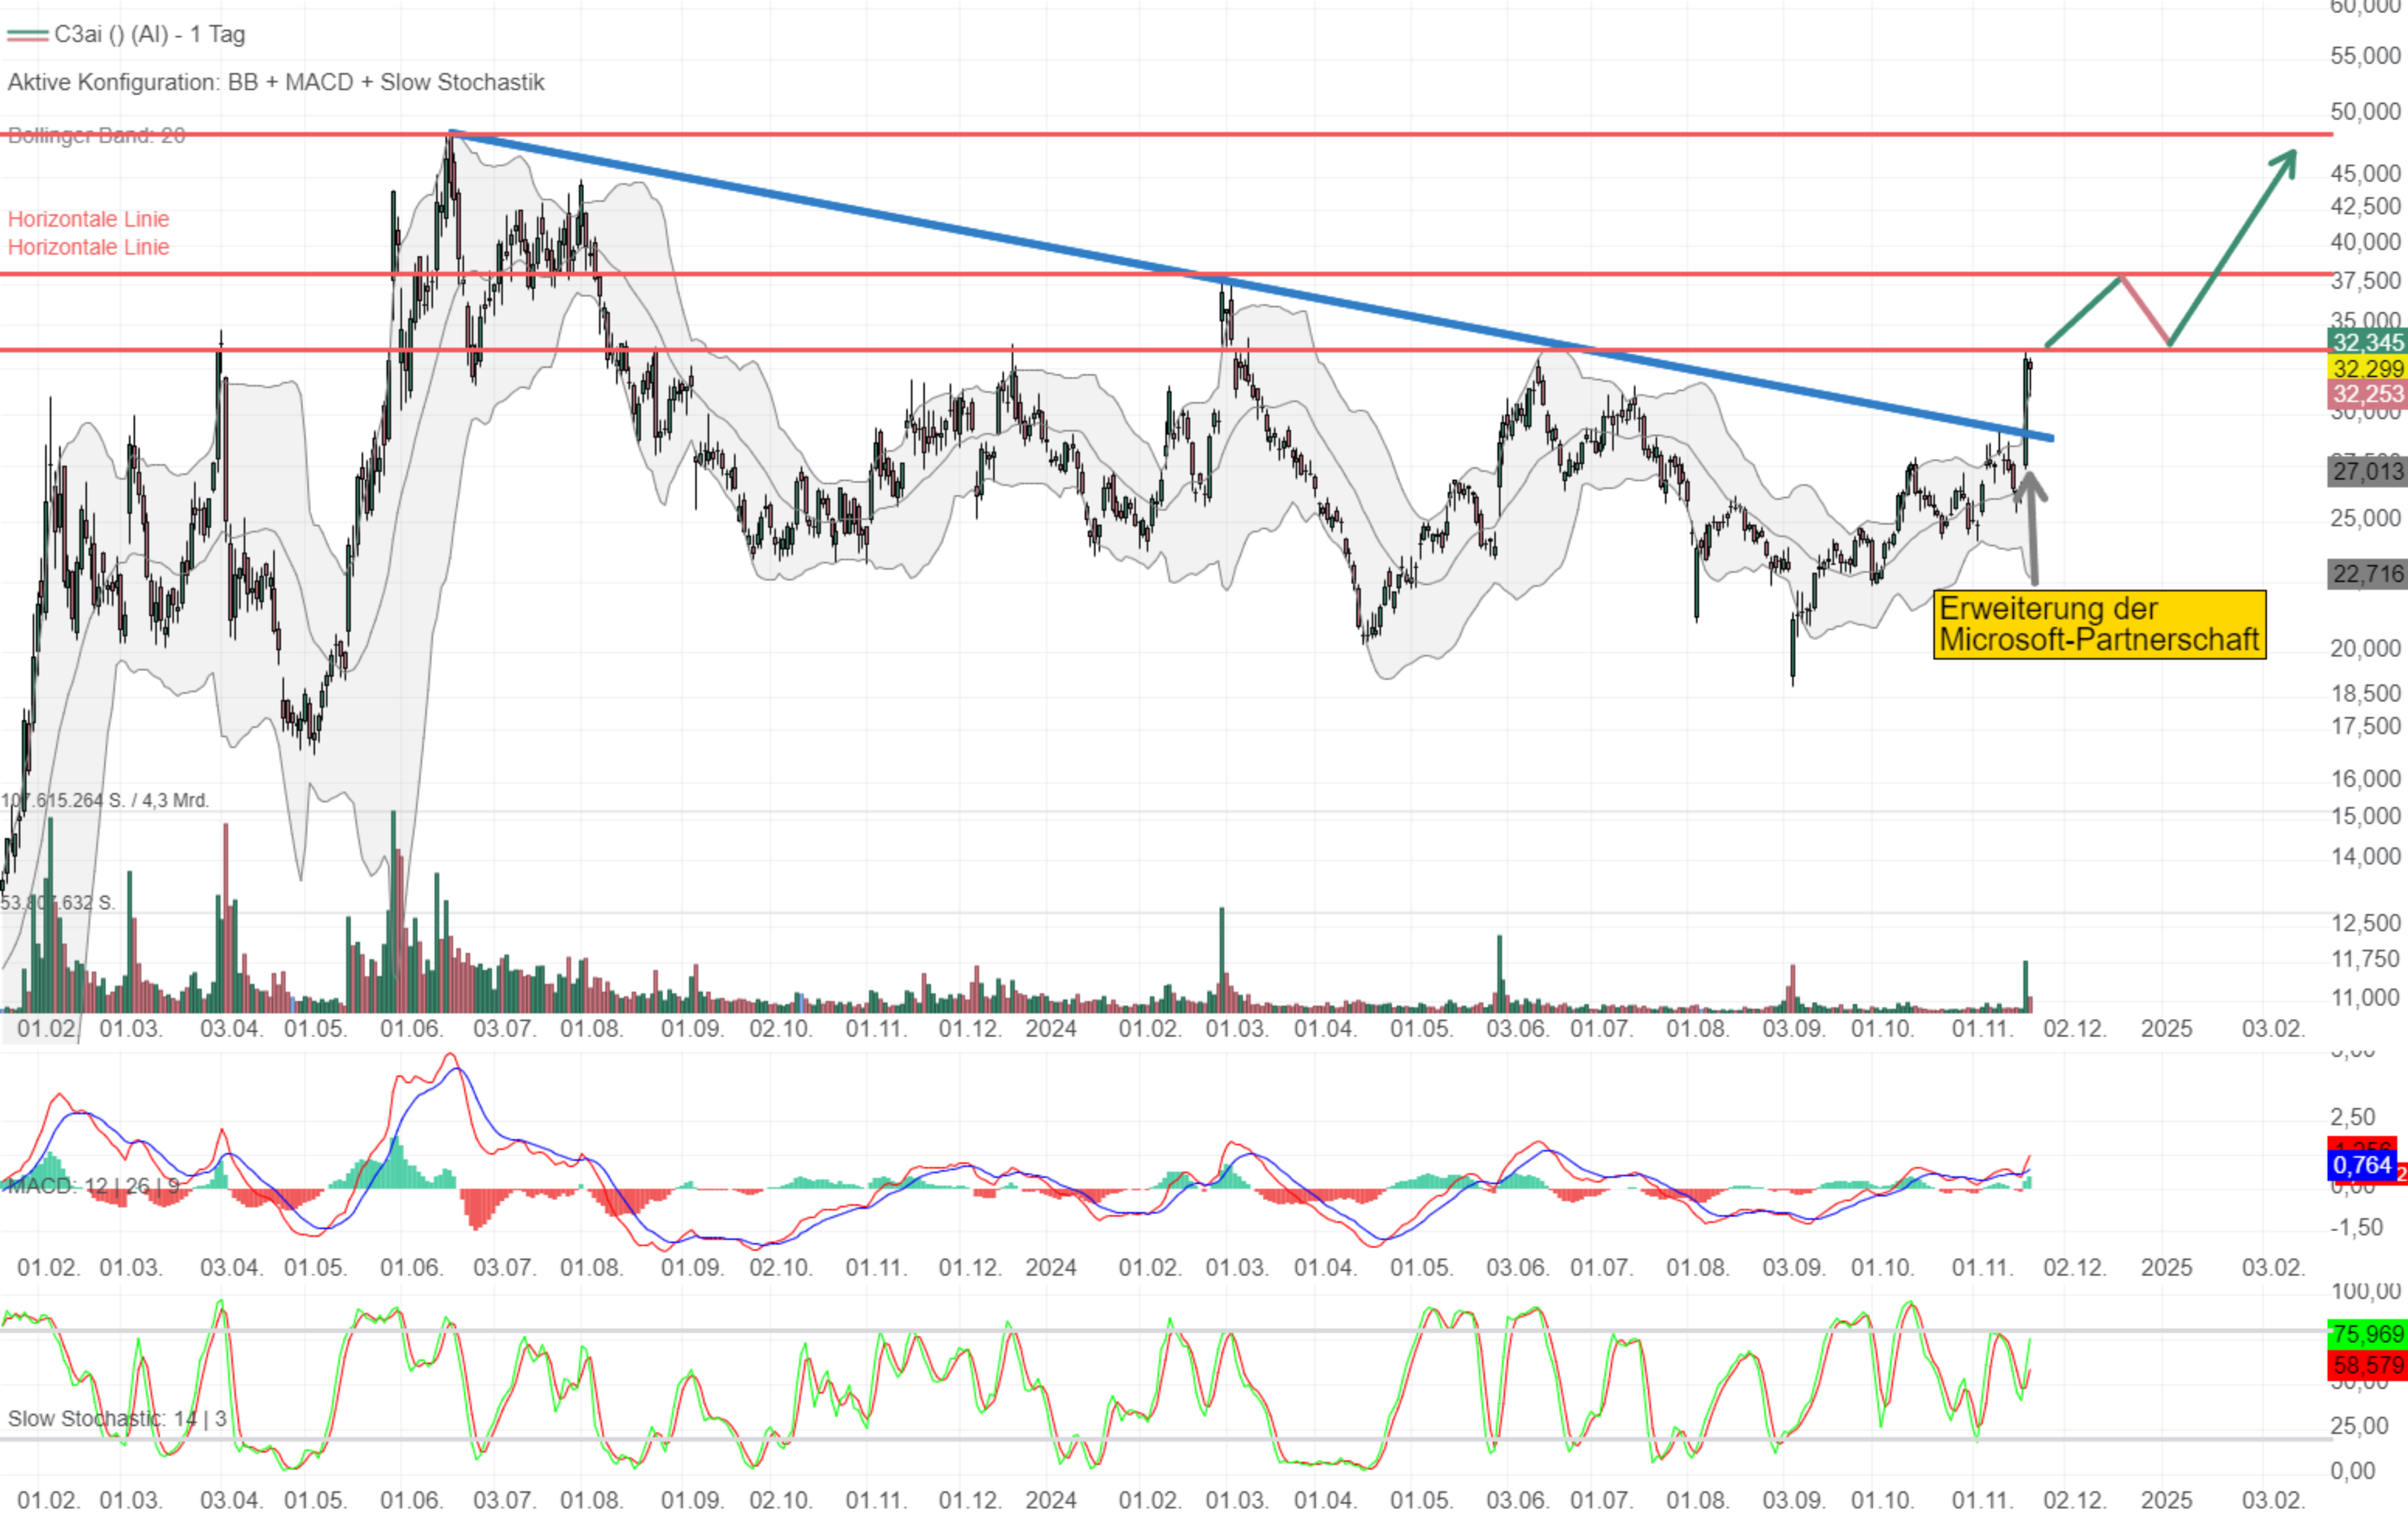2408x1516 pixels.
Task: Click 'Aktive Konfiguration: BB + MACD + Slow Stochastik' label
Action: point(276,82)
